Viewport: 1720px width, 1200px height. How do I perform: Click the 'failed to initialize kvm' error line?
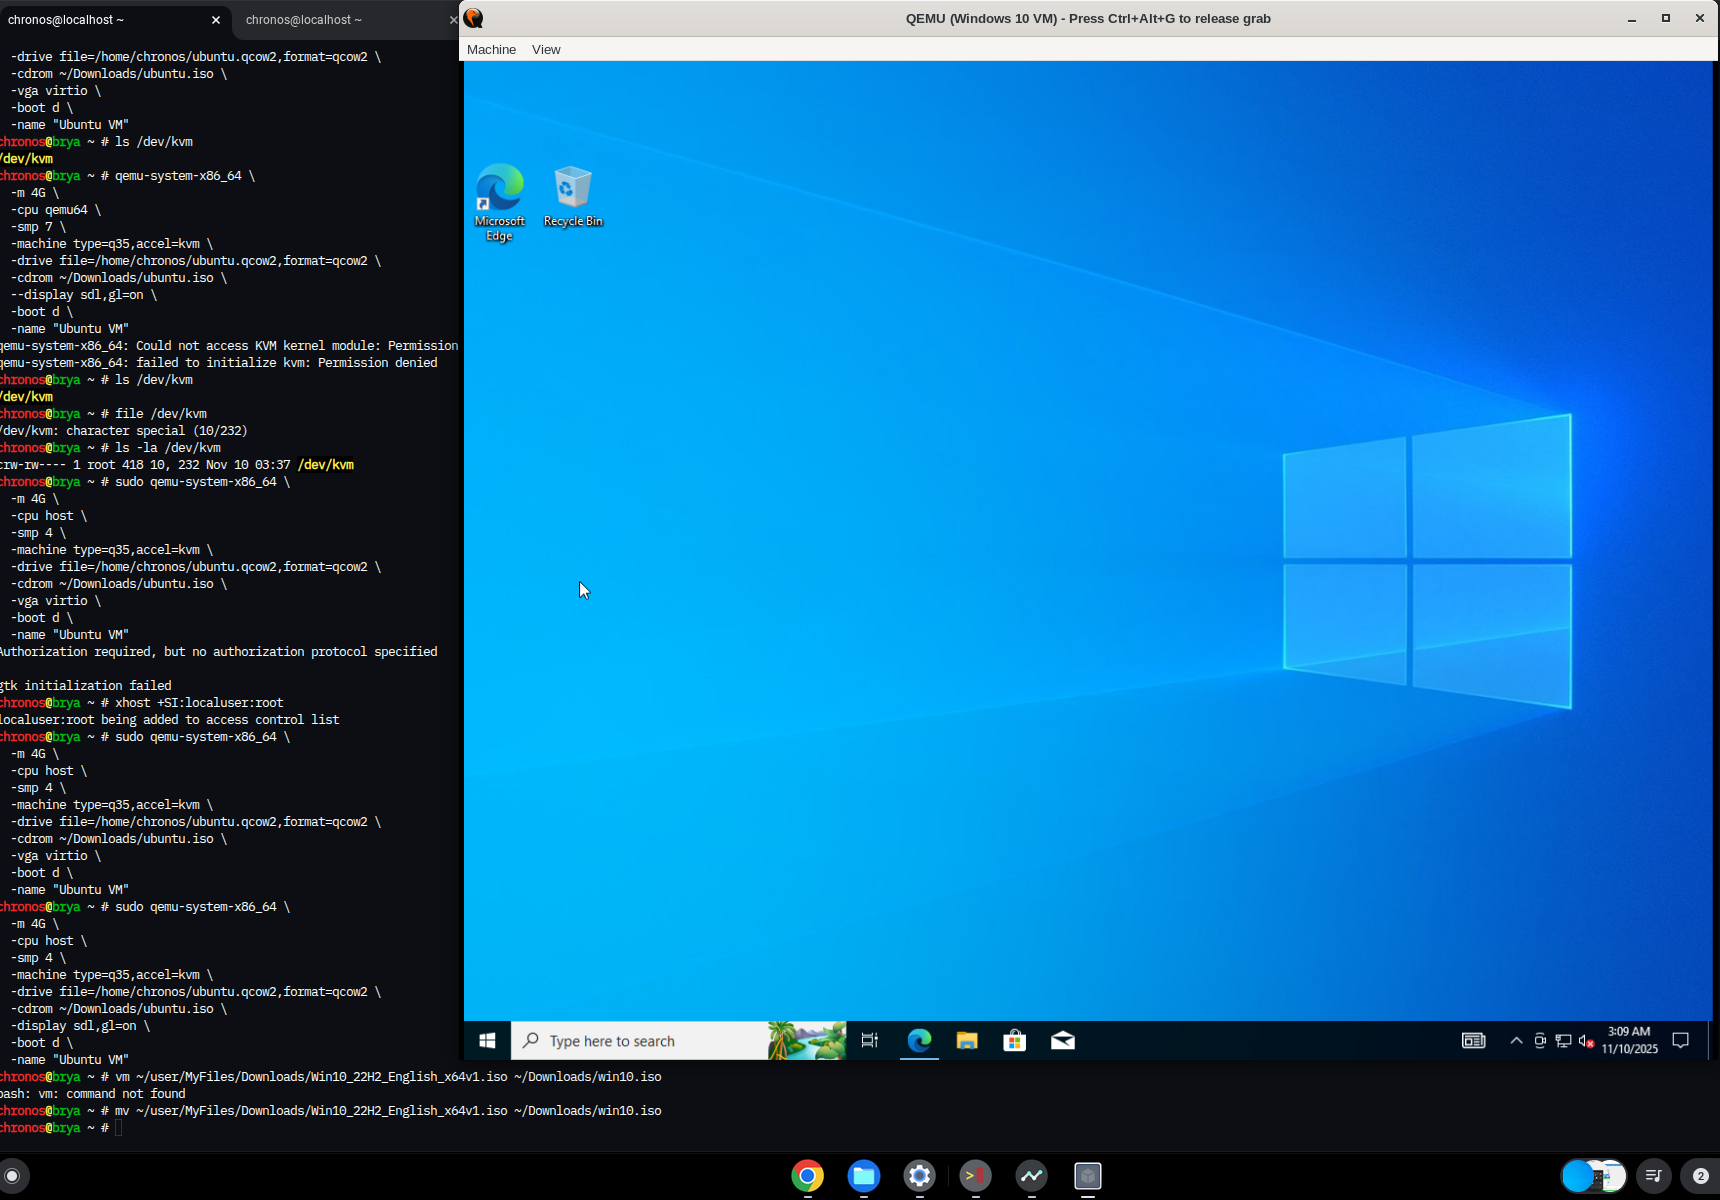(x=219, y=363)
